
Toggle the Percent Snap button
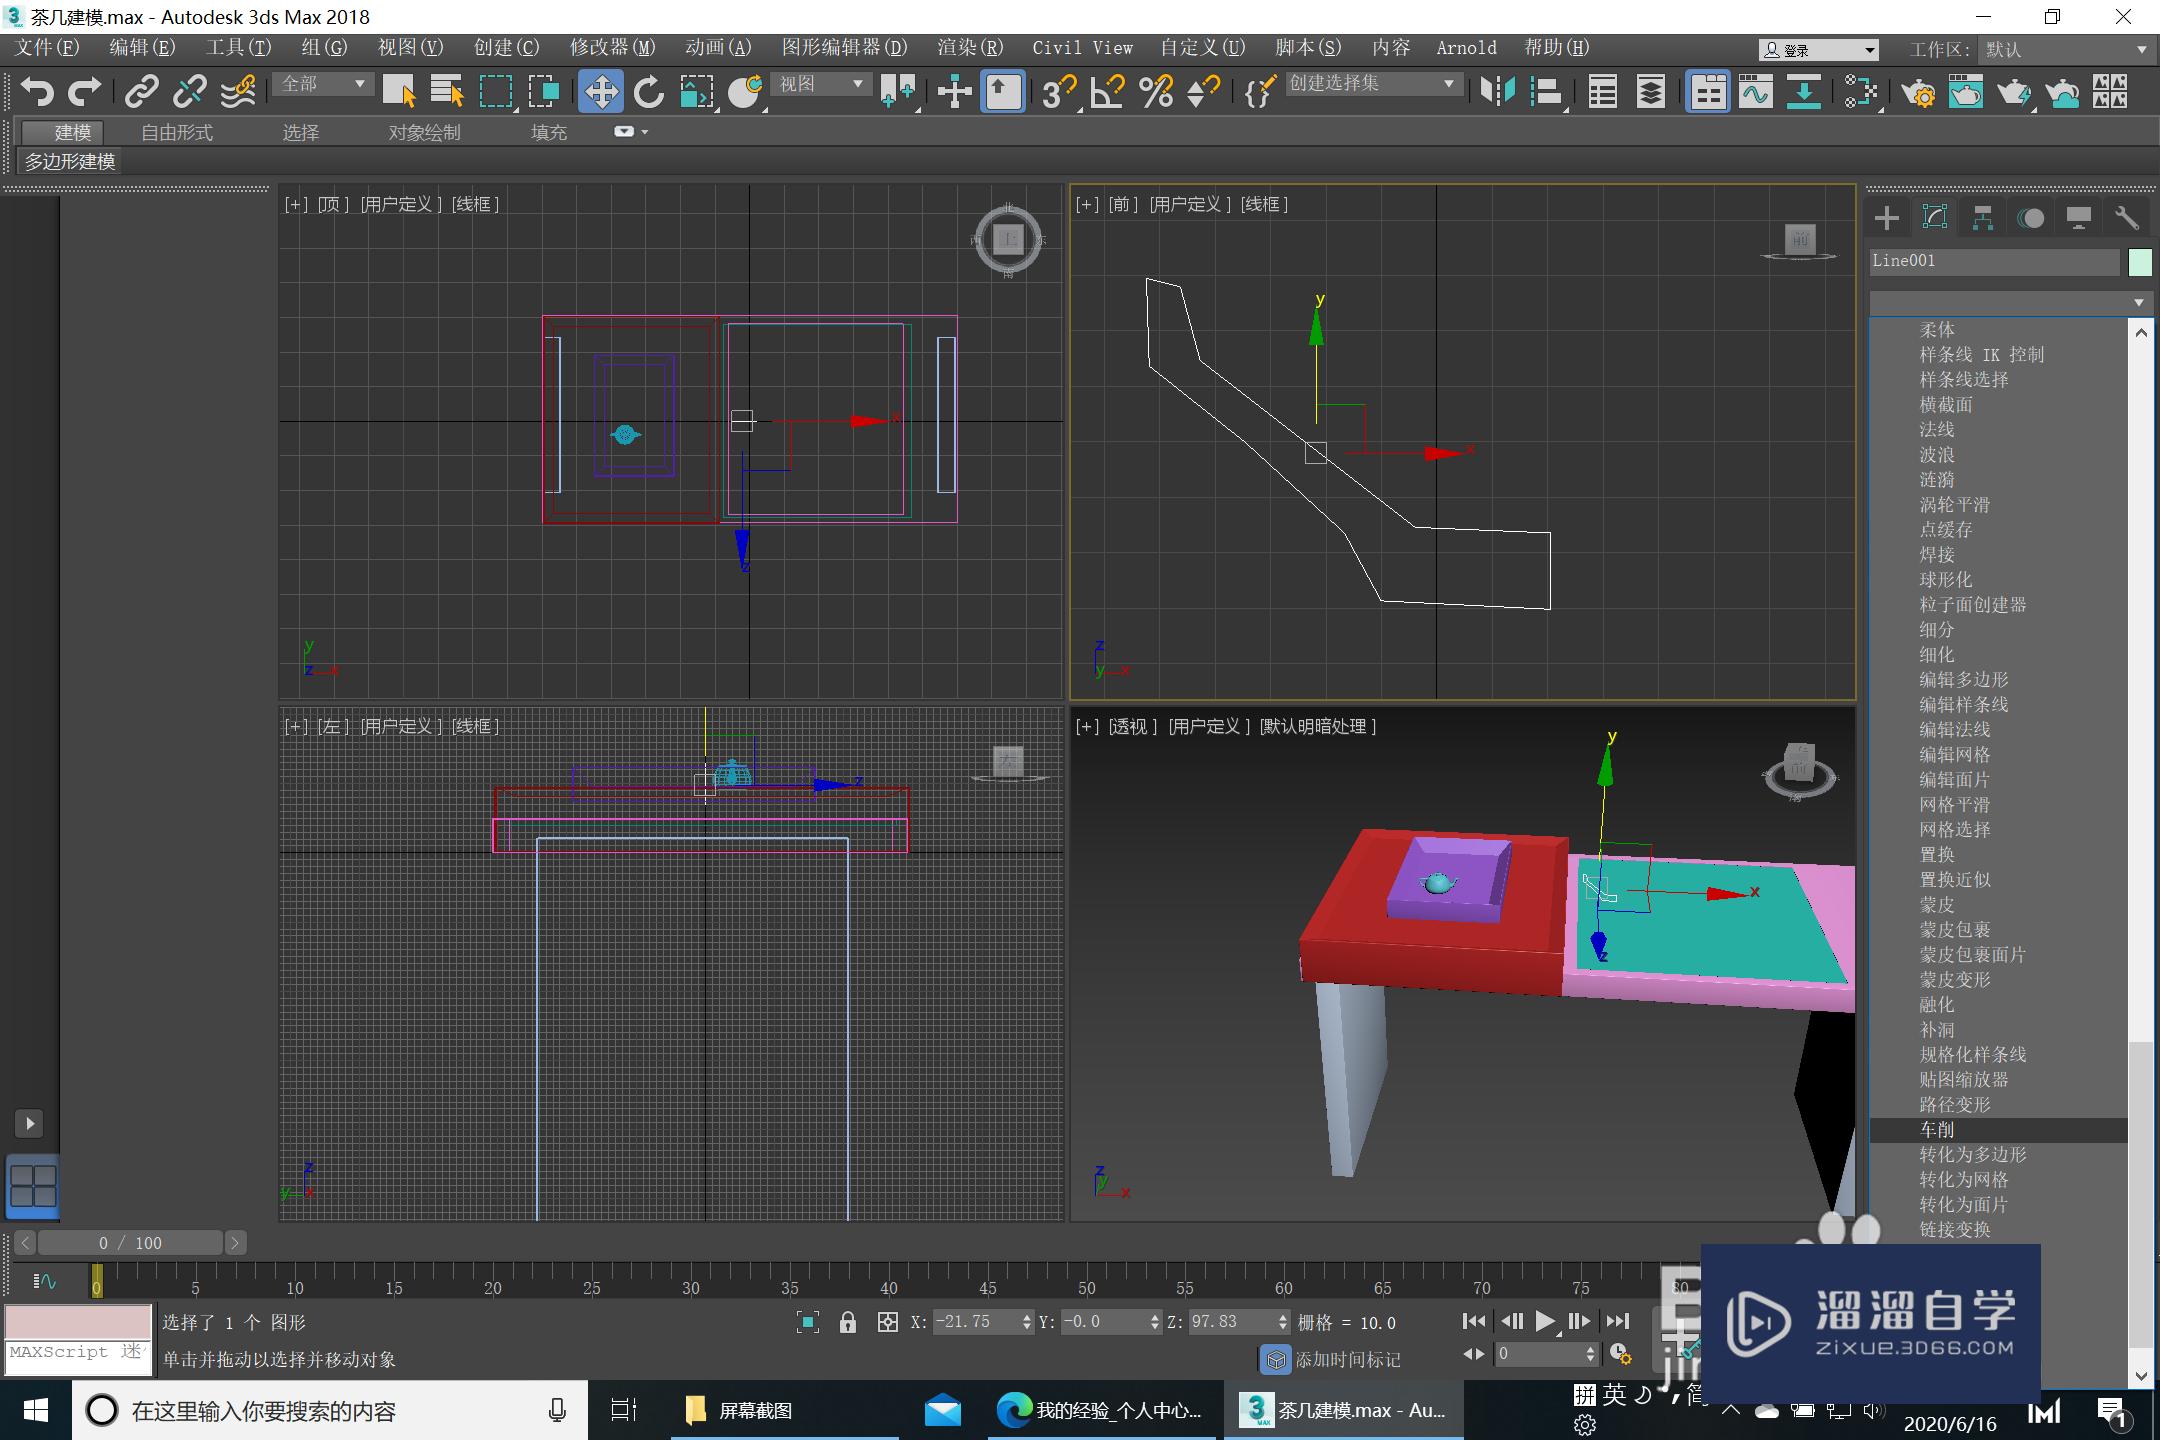1156,92
